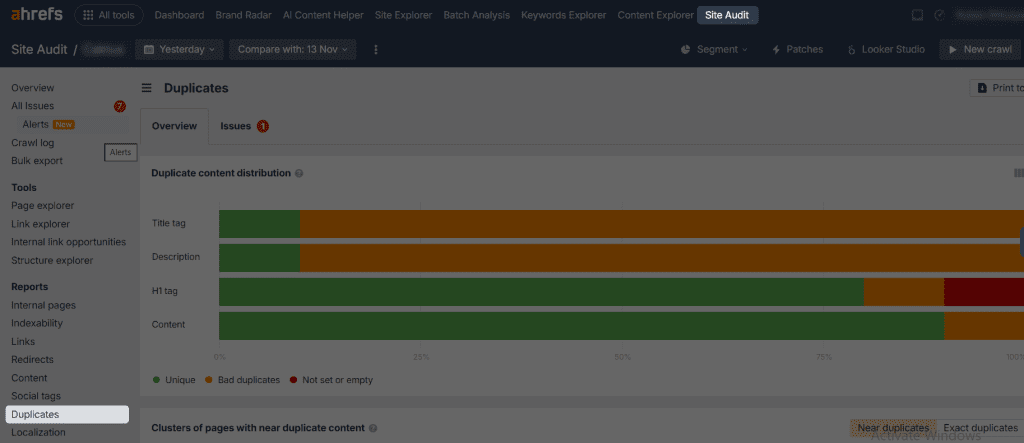Open Internal link opportunities

[69, 242]
